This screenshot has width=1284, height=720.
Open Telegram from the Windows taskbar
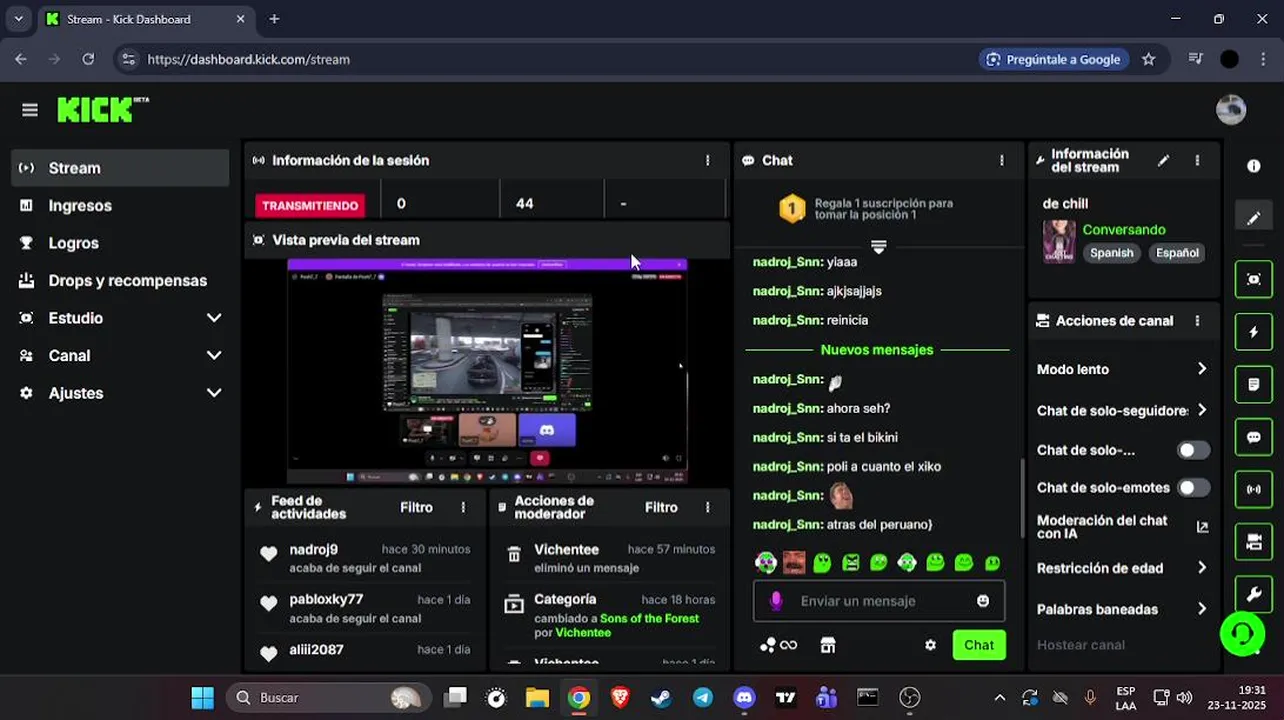(x=702, y=697)
